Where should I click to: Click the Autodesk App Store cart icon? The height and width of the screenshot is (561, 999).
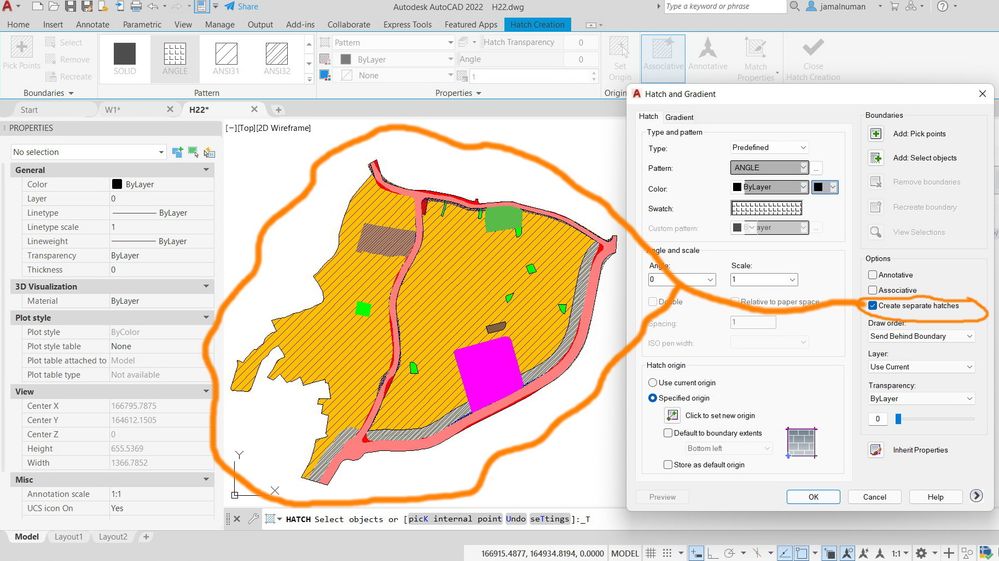[x=895, y=6]
